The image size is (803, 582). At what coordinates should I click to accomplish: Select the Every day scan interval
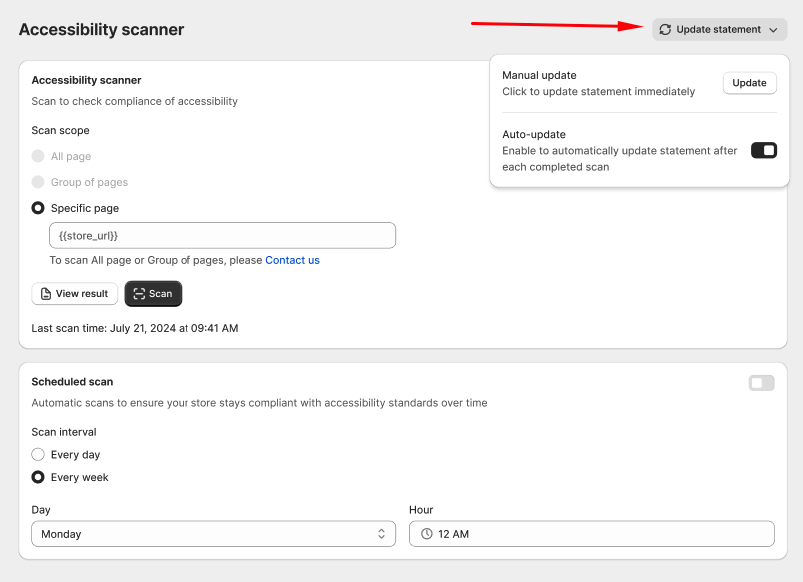(38, 455)
